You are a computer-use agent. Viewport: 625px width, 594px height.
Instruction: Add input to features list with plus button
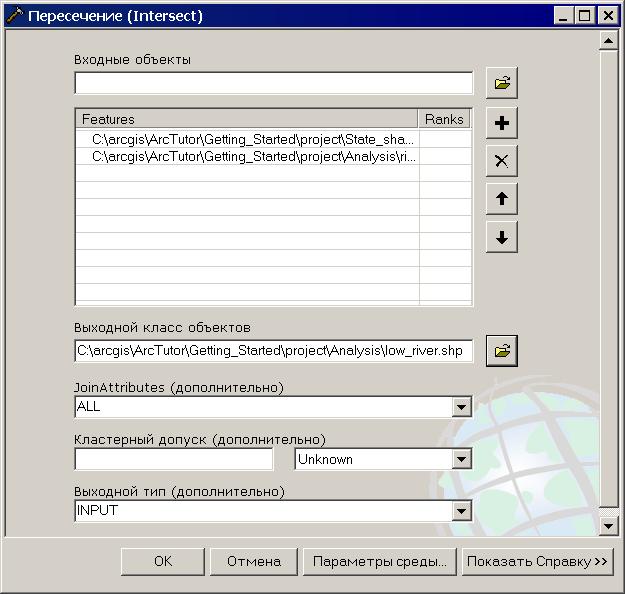tap(502, 123)
